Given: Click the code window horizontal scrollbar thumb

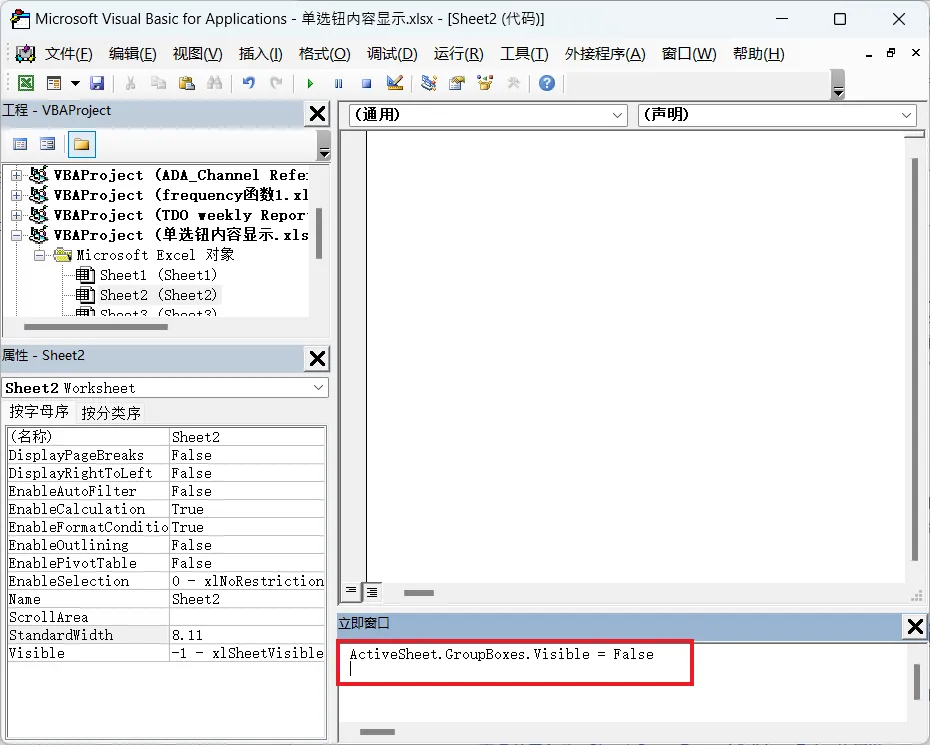Looking at the screenshot, I should (419, 593).
